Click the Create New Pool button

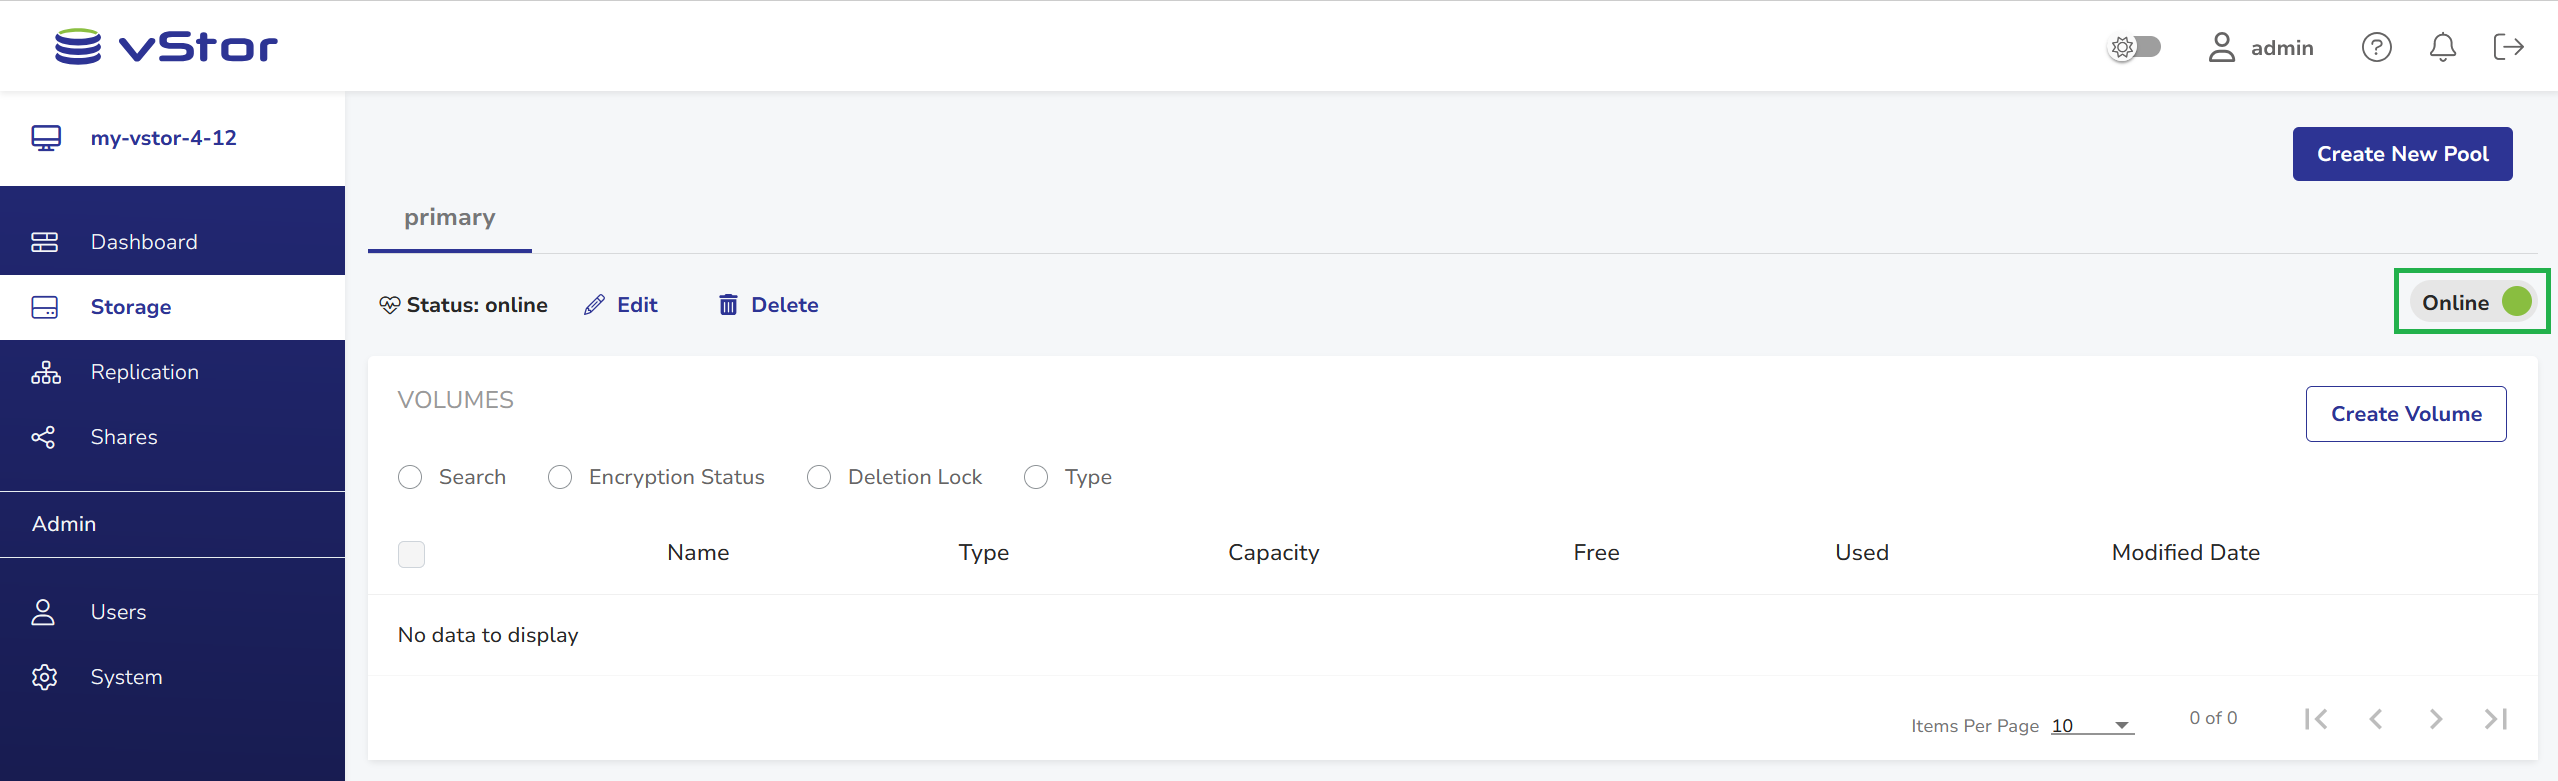(x=2402, y=154)
